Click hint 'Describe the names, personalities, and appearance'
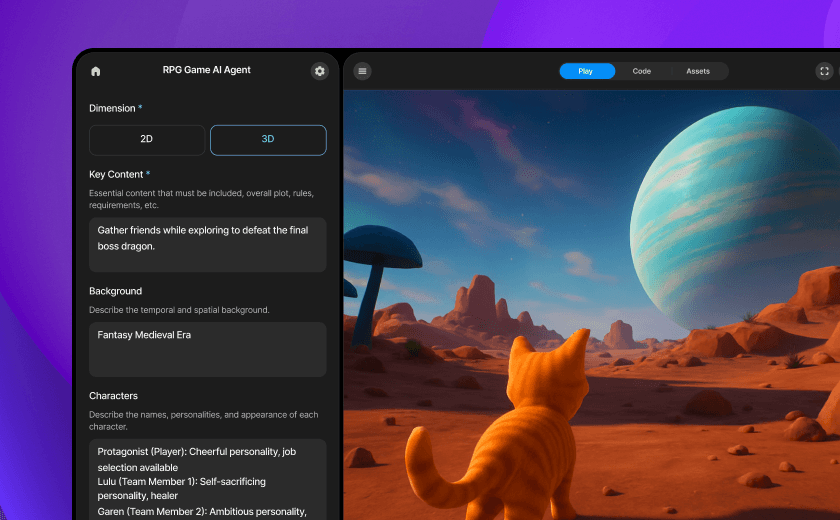This screenshot has height=520, width=840. (x=204, y=420)
